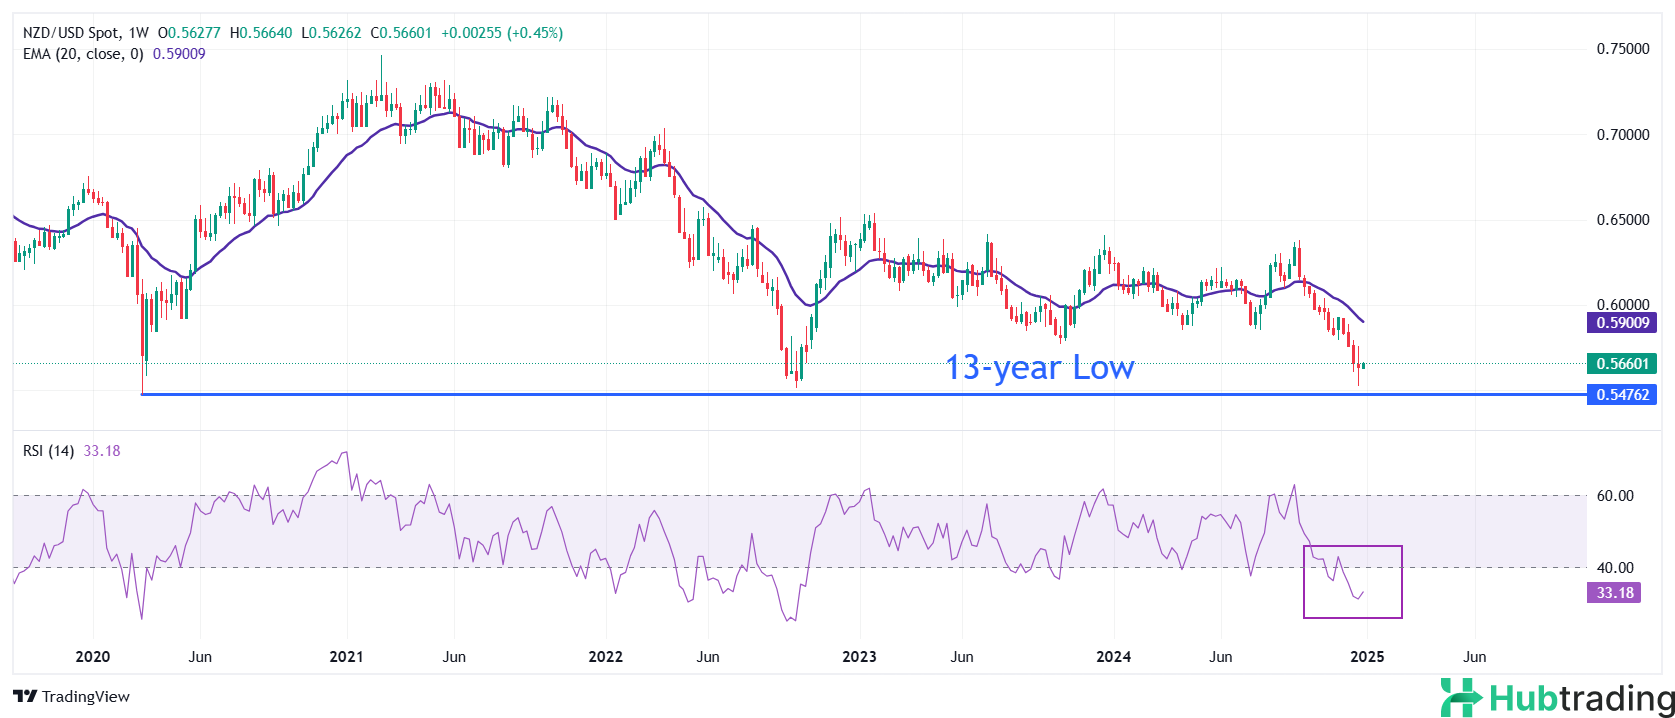Click the Hubtrading logo icon
Screen dimensions: 1675x718
[x=1461, y=697]
